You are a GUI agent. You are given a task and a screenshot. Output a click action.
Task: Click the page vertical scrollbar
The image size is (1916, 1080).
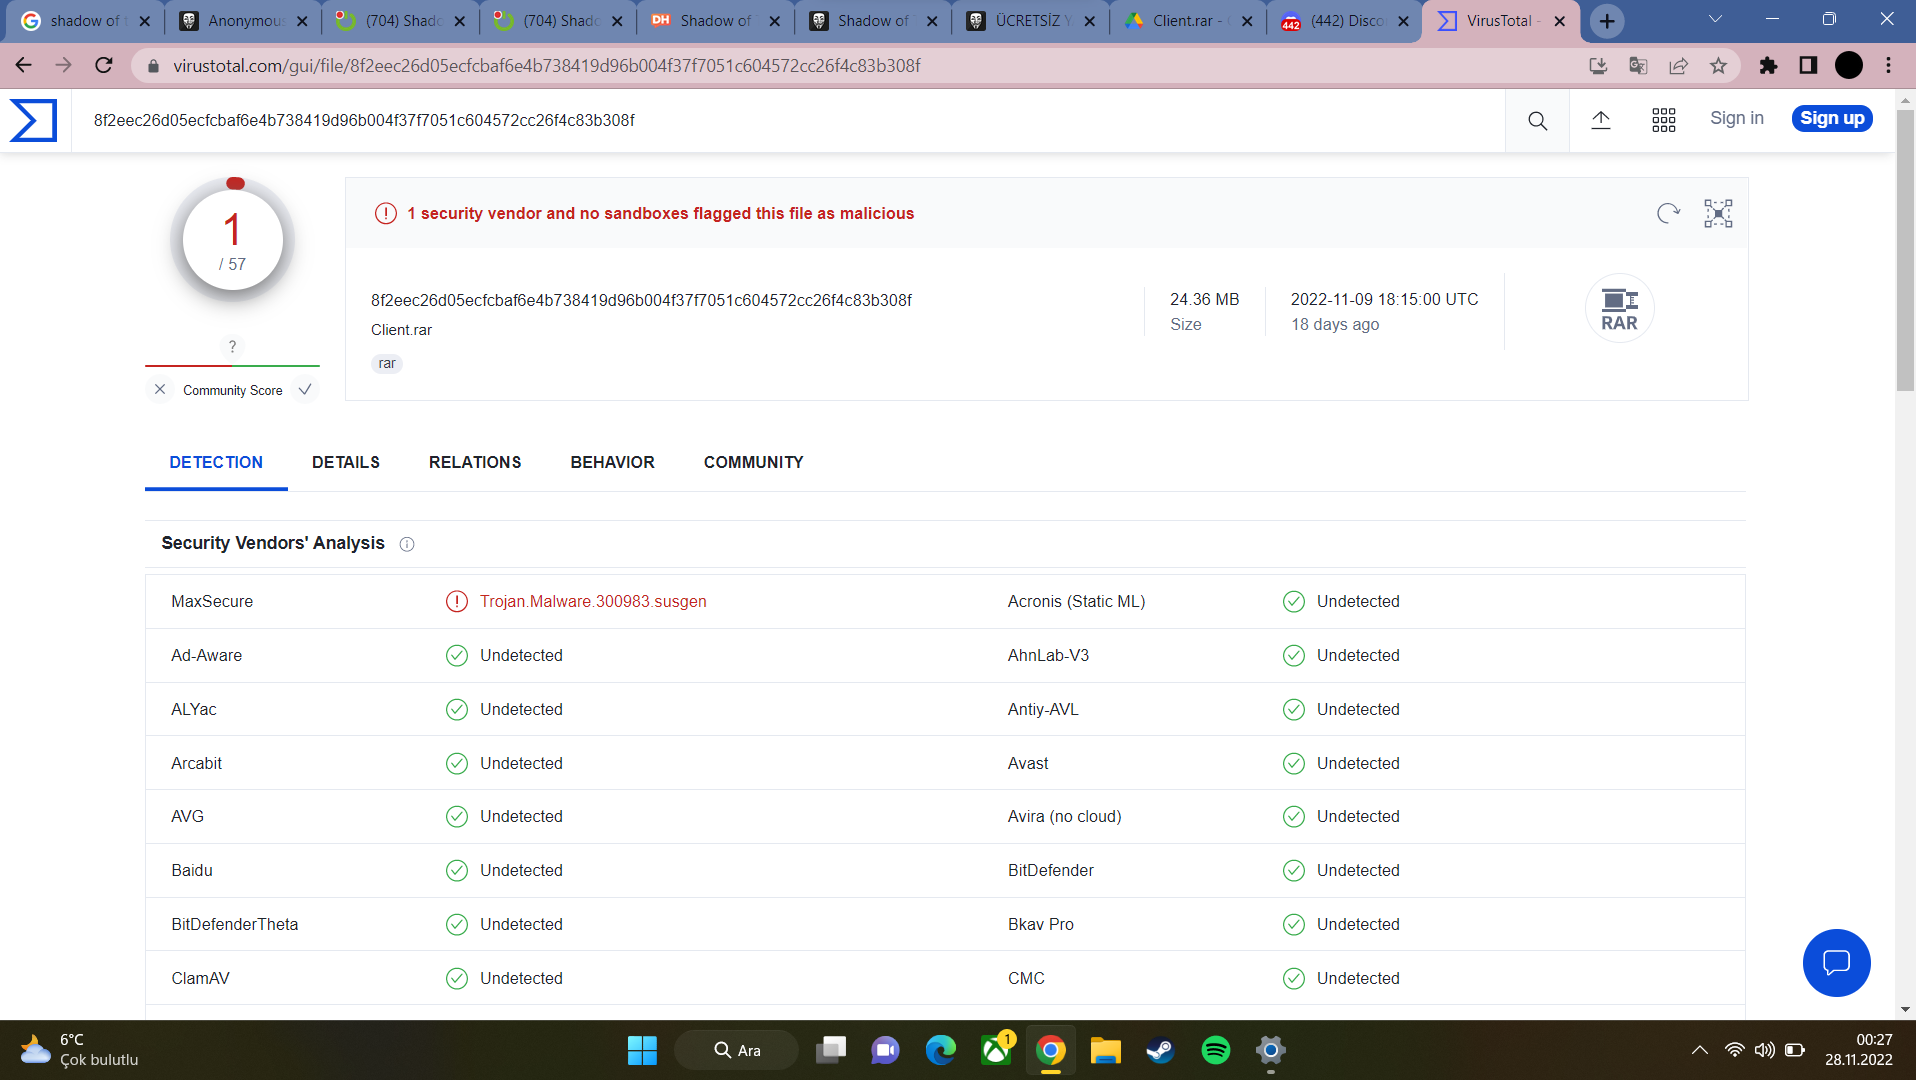1905,250
